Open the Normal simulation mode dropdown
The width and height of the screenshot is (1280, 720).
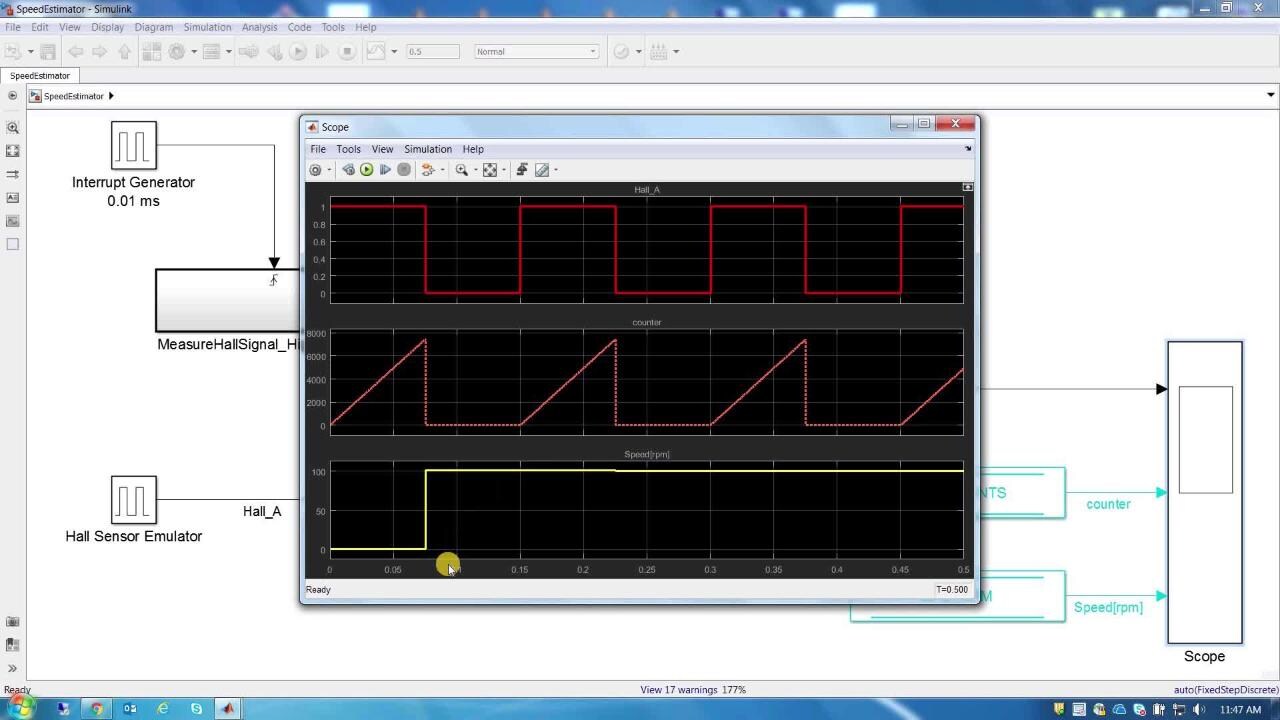click(536, 52)
